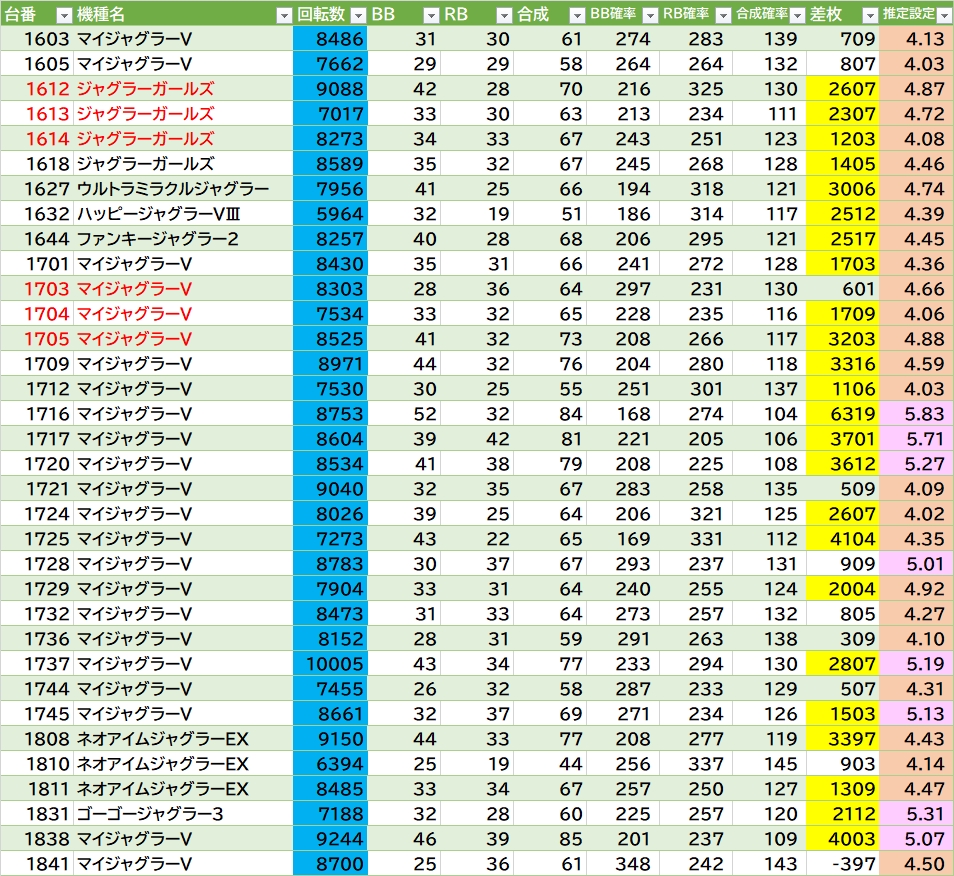Select the 台番 header cell
This screenshot has width=954, height=876.
pyautogui.click(x=37, y=13)
